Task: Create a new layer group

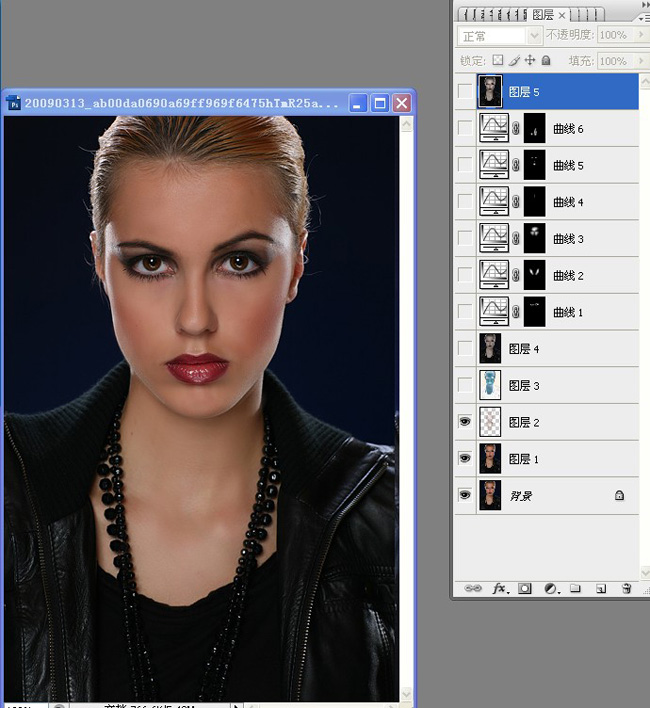Action: (575, 588)
